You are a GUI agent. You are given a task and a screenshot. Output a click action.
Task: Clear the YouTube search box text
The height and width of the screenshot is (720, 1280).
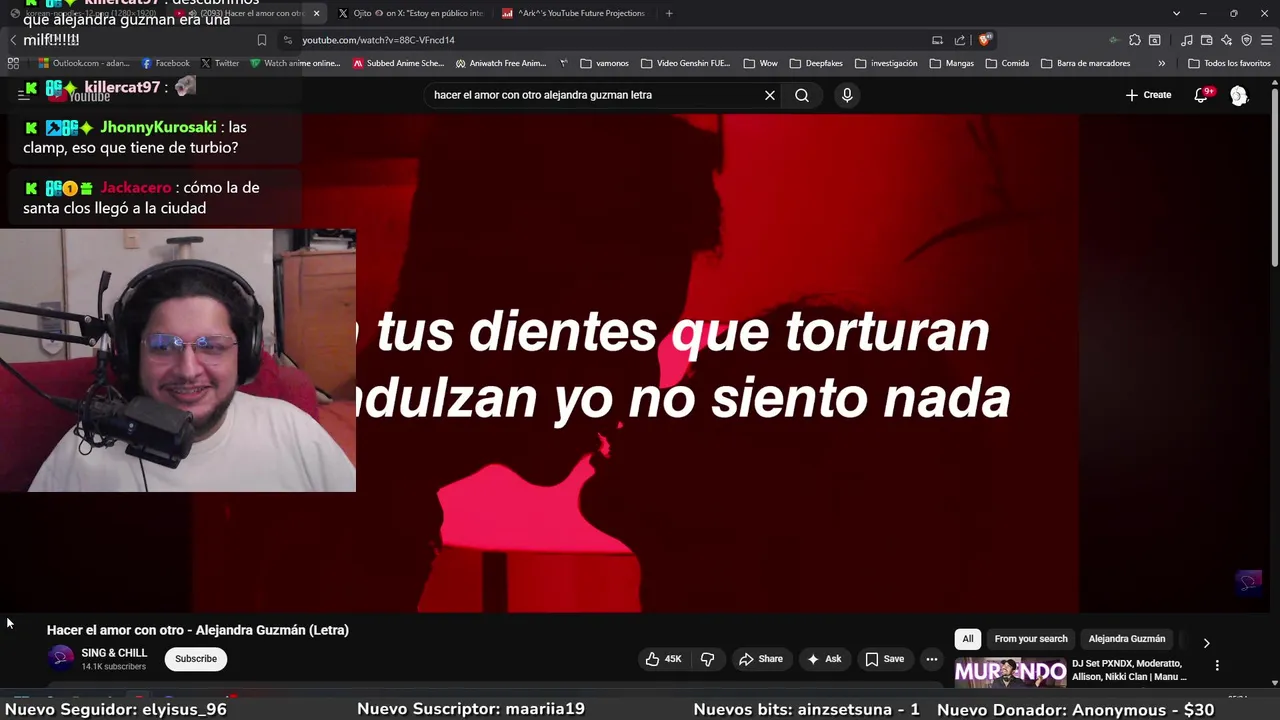click(x=770, y=95)
